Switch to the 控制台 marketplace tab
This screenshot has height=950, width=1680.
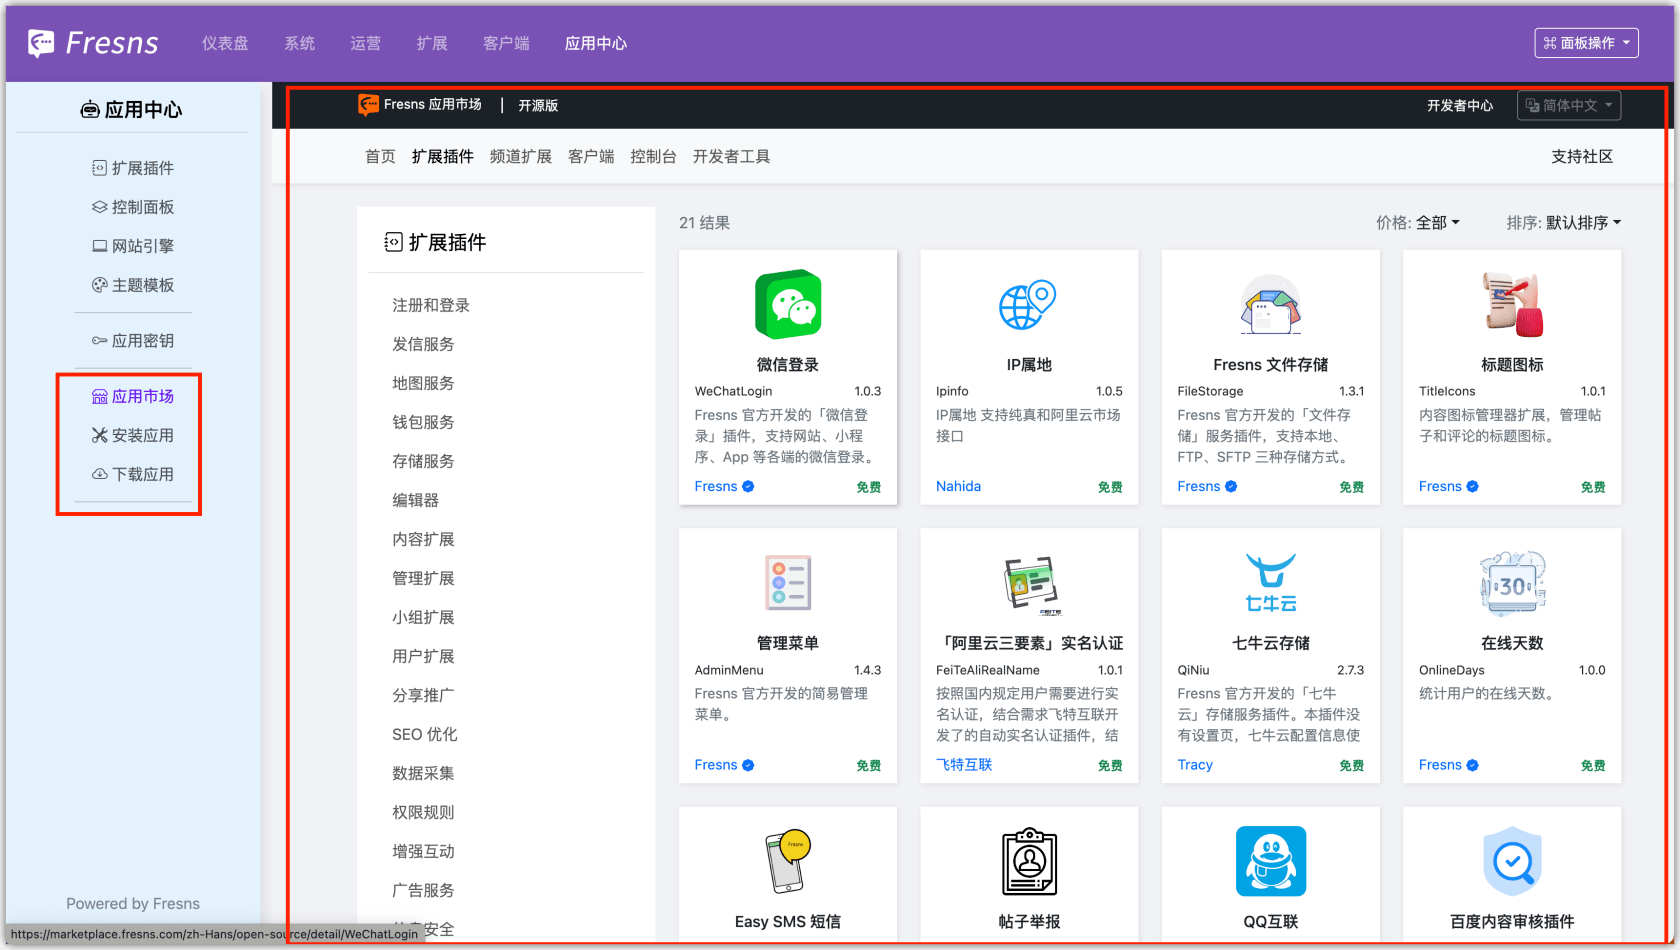(x=653, y=157)
